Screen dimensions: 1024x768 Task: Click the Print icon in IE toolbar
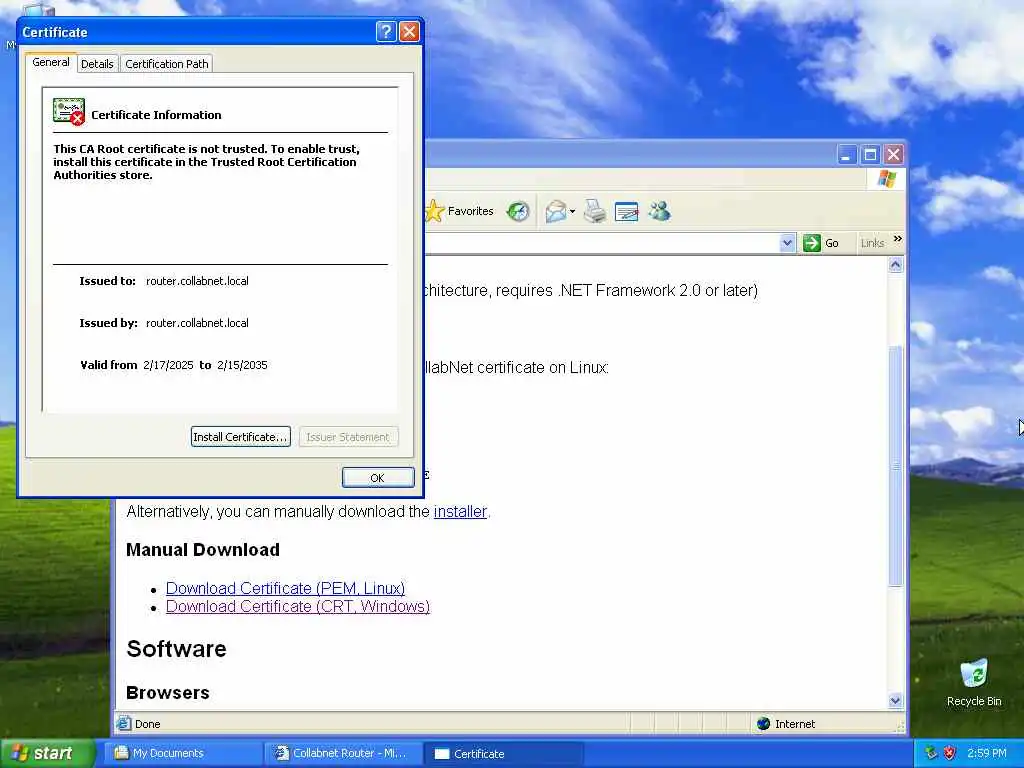(595, 211)
